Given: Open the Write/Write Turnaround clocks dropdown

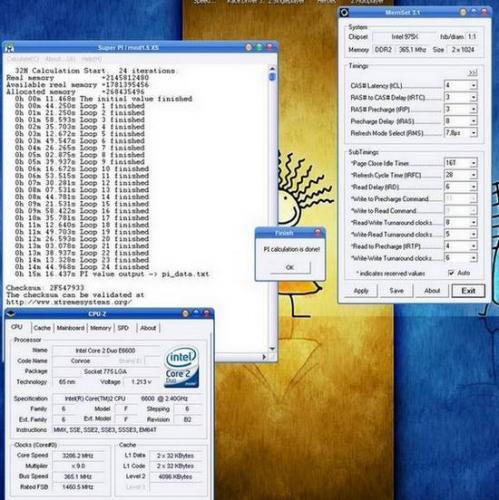Looking at the screenshot, I should [473, 258].
